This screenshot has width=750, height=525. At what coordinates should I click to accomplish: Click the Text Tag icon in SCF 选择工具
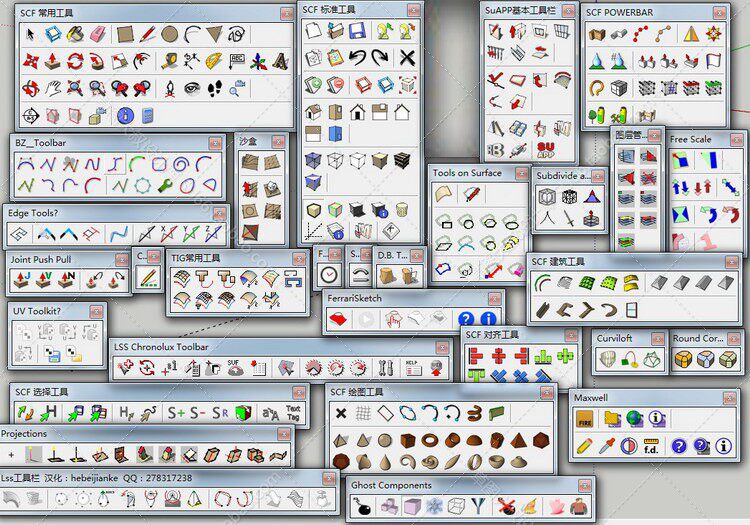tap(293, 413)
